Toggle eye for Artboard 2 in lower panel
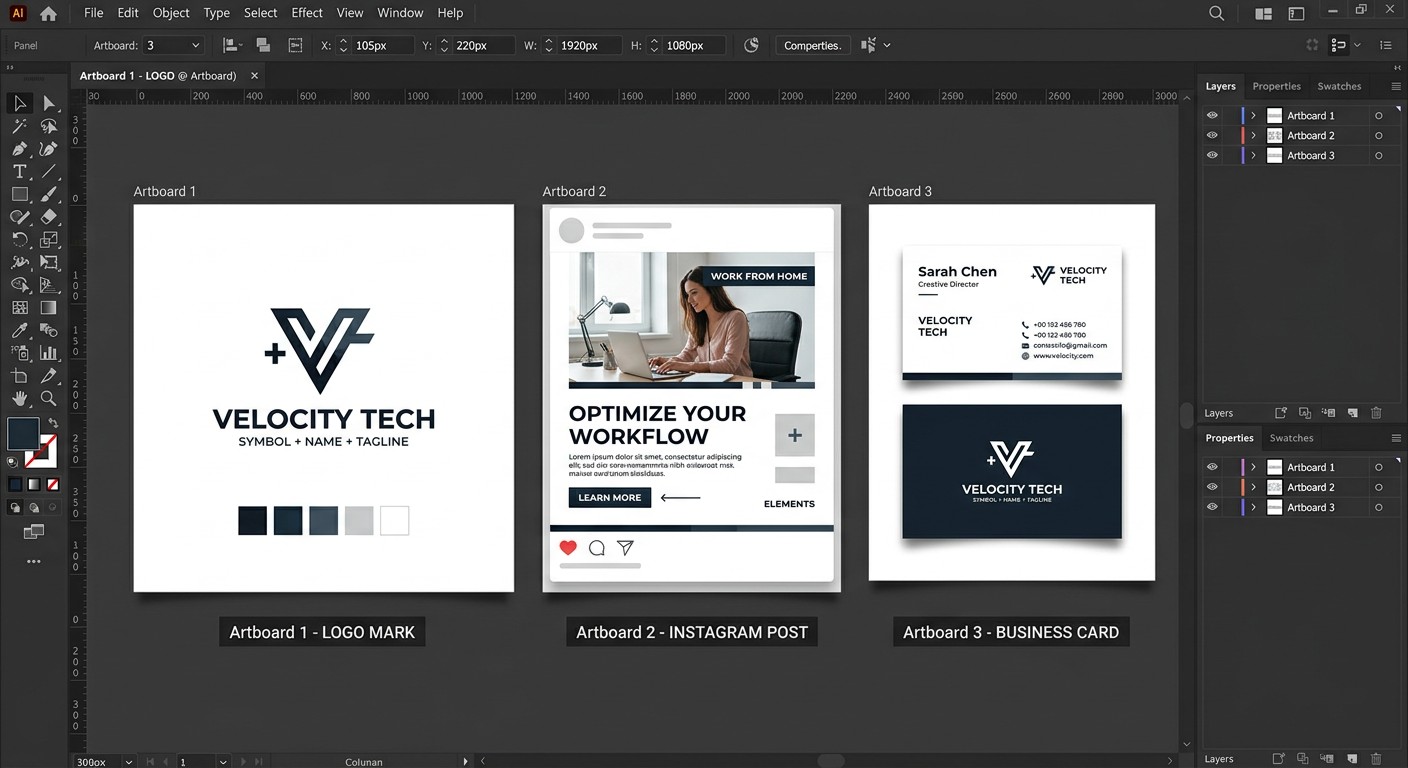This screenshot has width=1408, height=768. [x=1212, y=487]
